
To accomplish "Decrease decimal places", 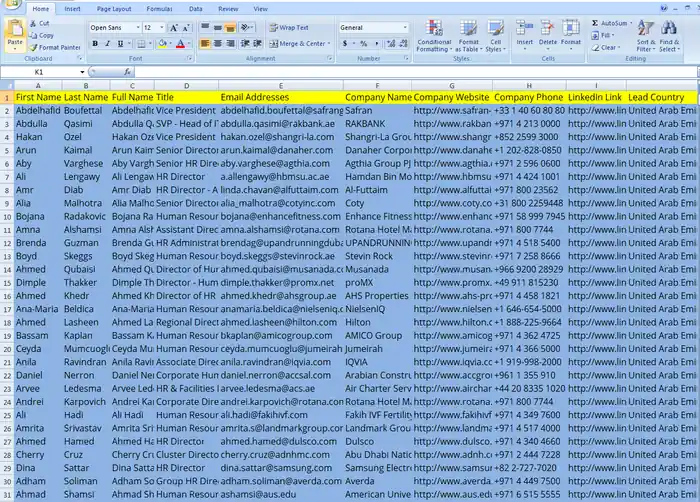I will point(404,44).
